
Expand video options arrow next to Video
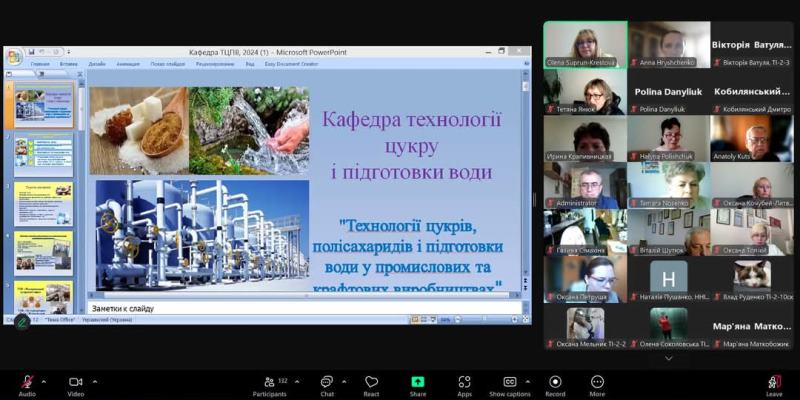95,381
